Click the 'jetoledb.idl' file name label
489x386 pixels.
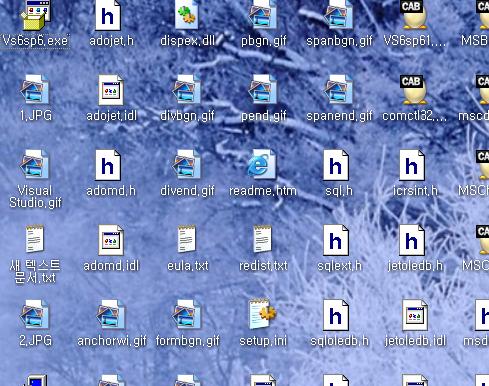(x=415, y=341)
